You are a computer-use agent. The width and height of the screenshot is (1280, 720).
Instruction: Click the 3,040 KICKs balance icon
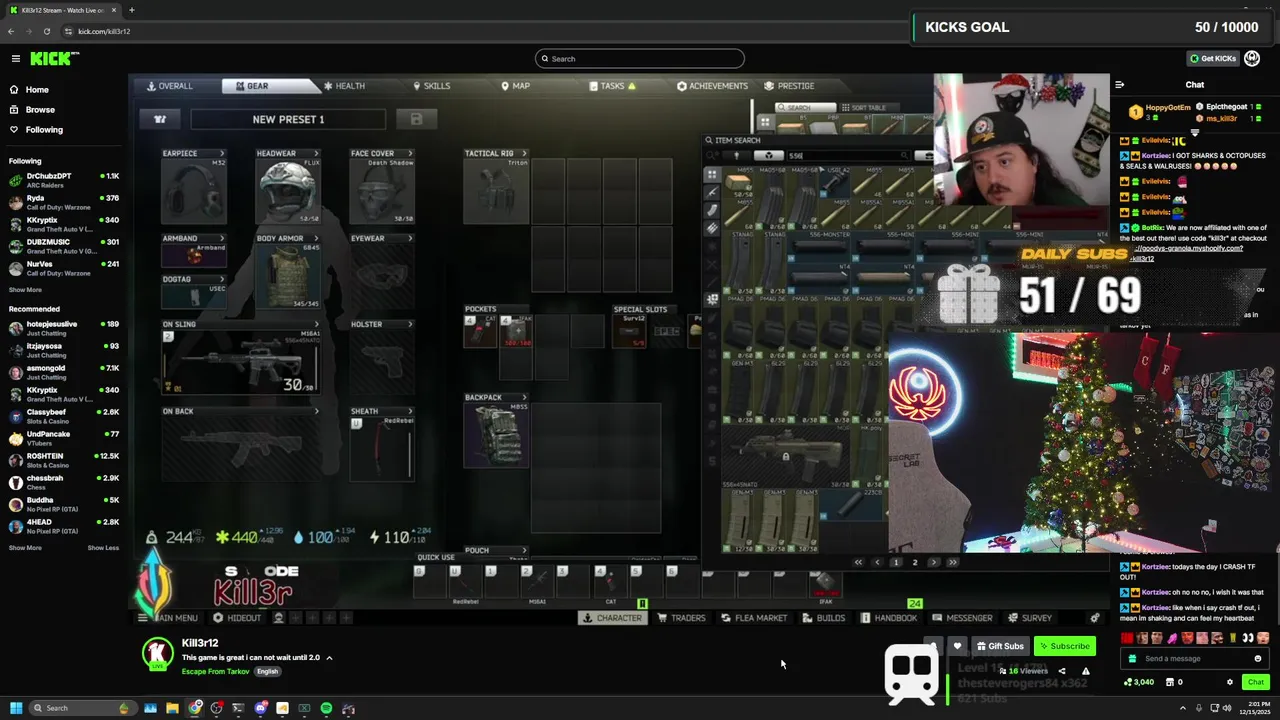coord(1140,682)
